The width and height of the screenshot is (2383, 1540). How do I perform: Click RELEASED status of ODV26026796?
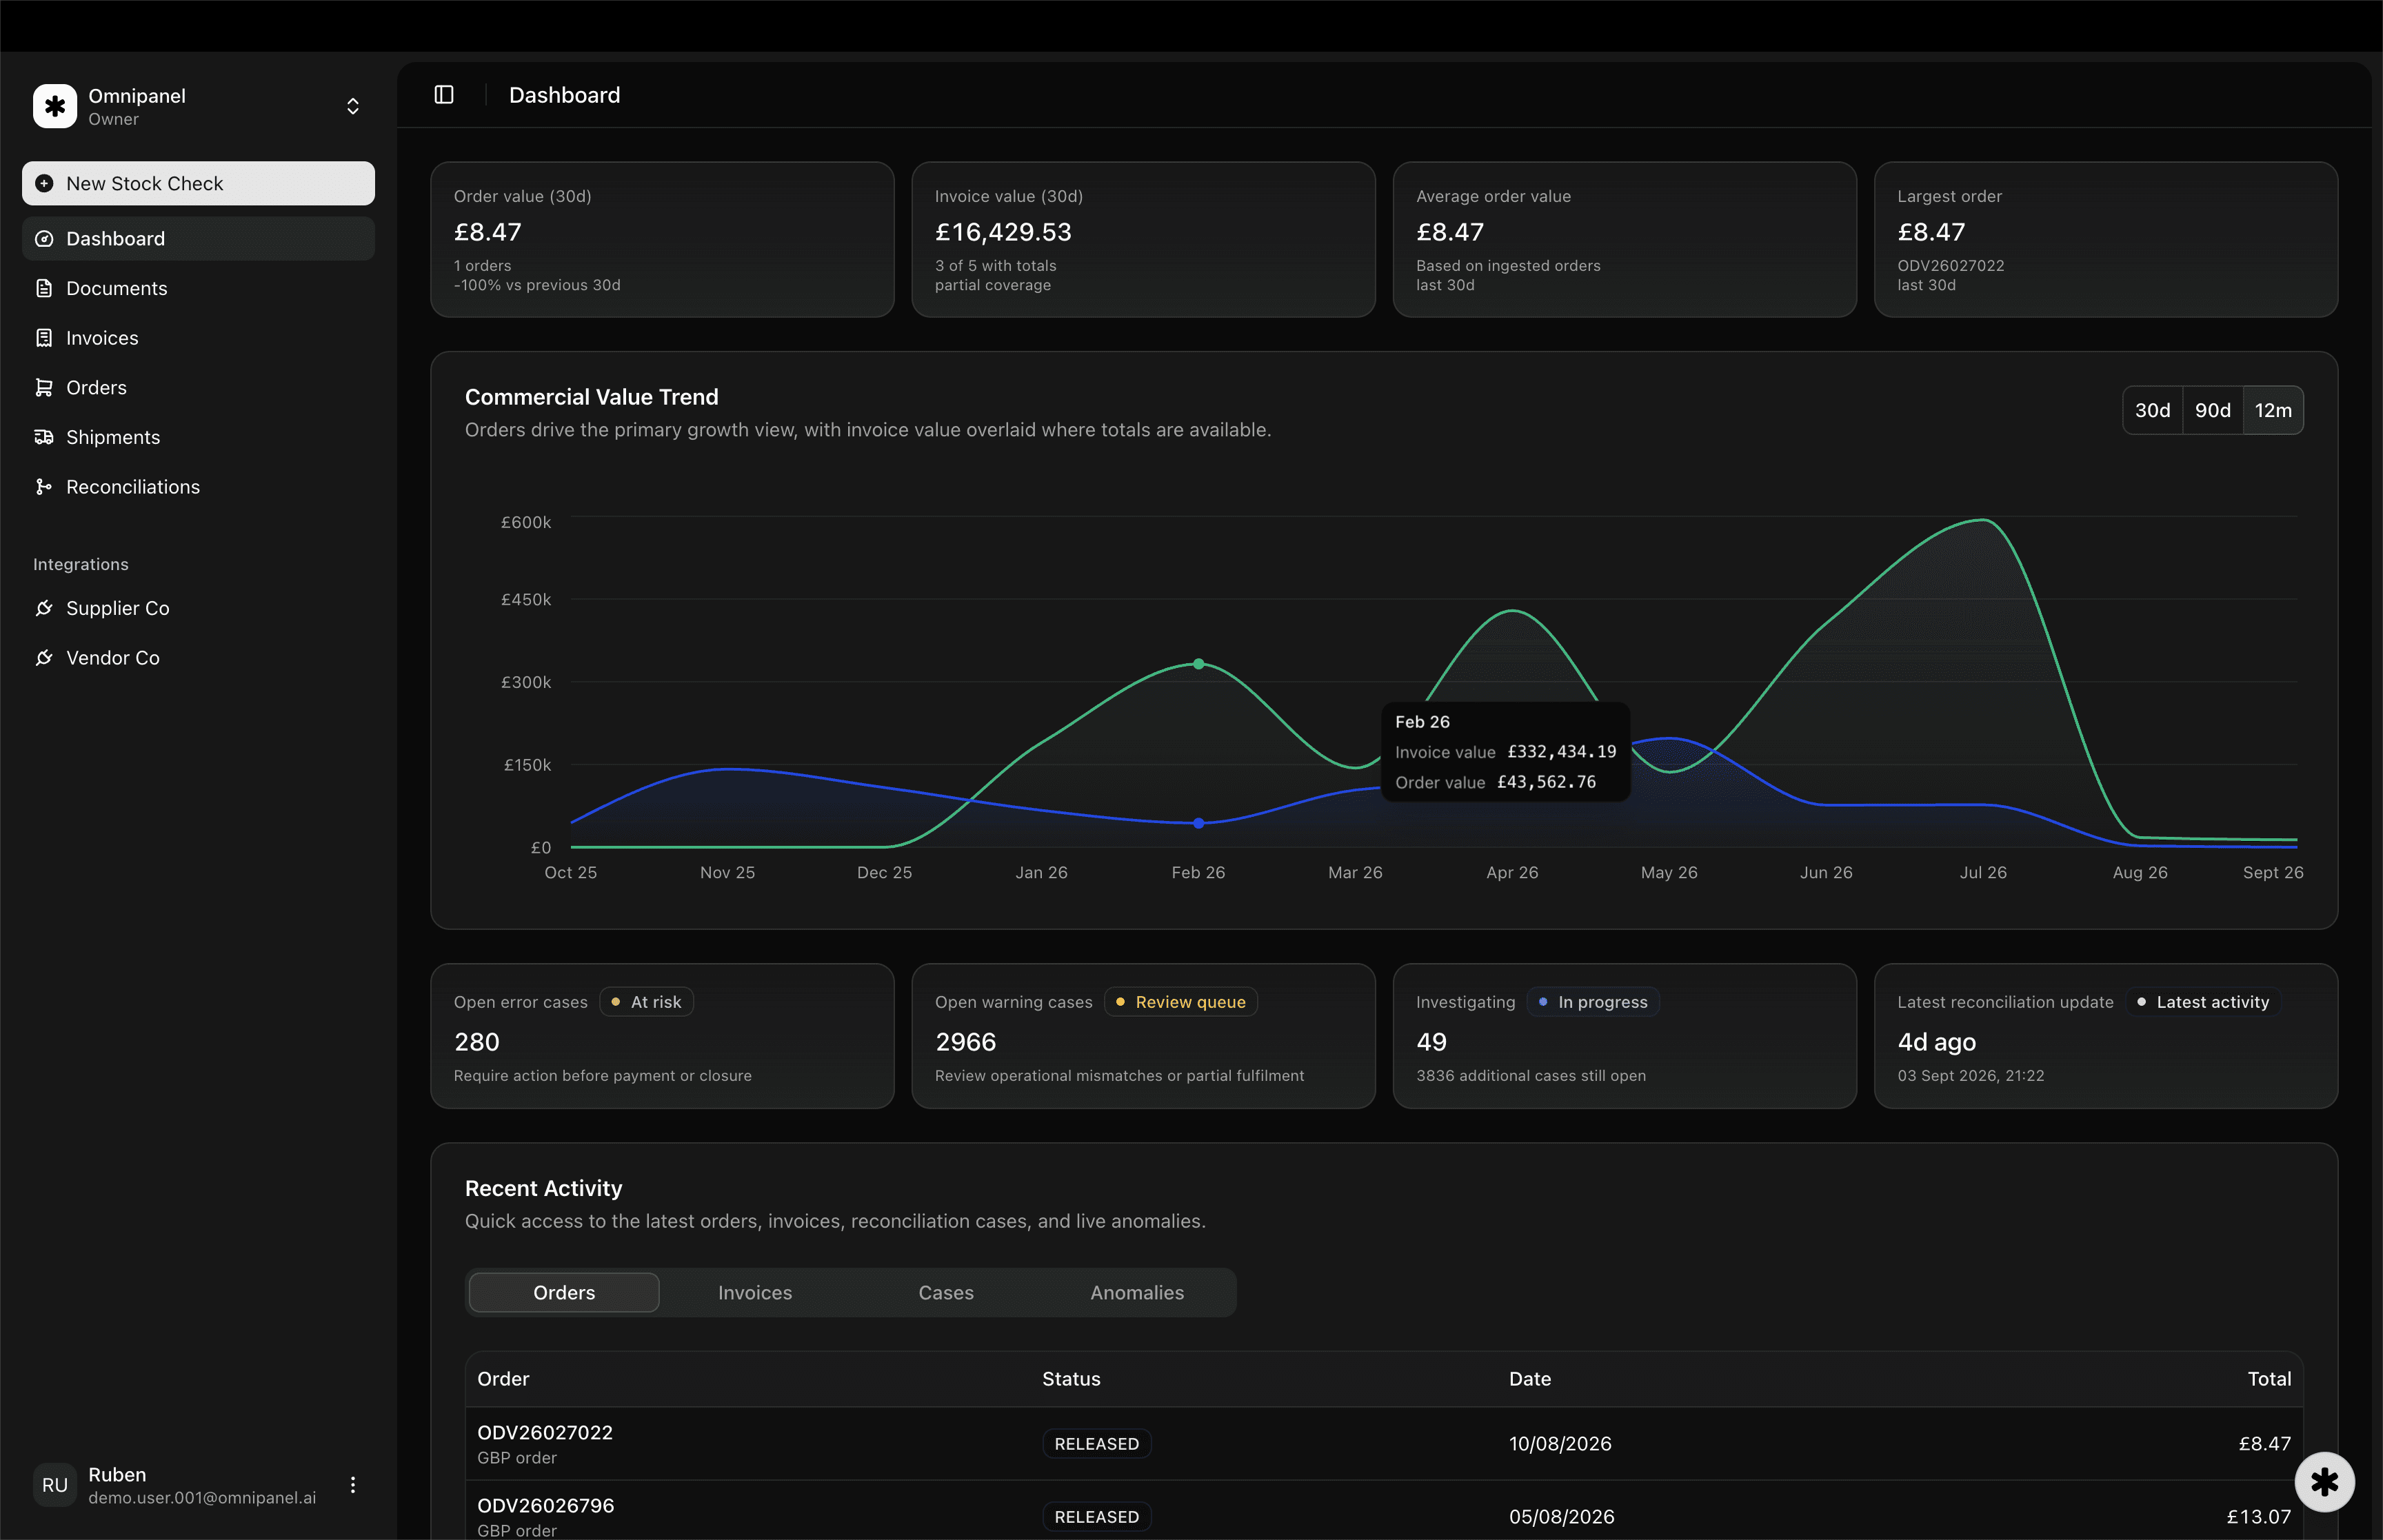click(x=1097, y=1517)
